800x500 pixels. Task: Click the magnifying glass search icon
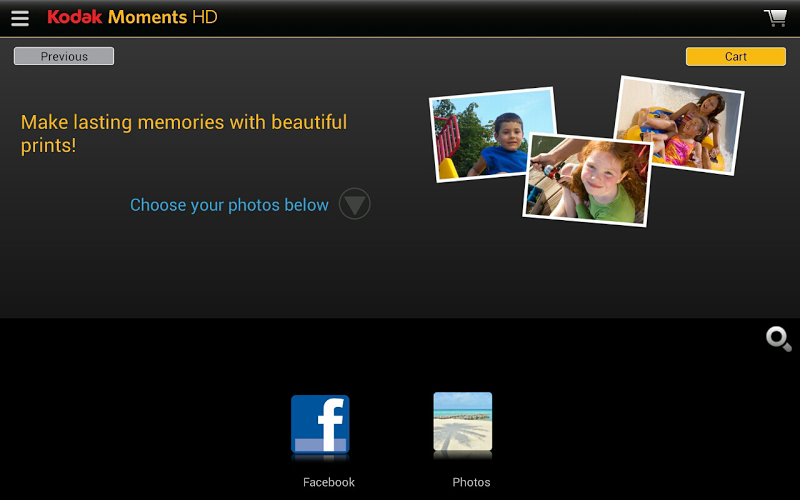point(779,339)
